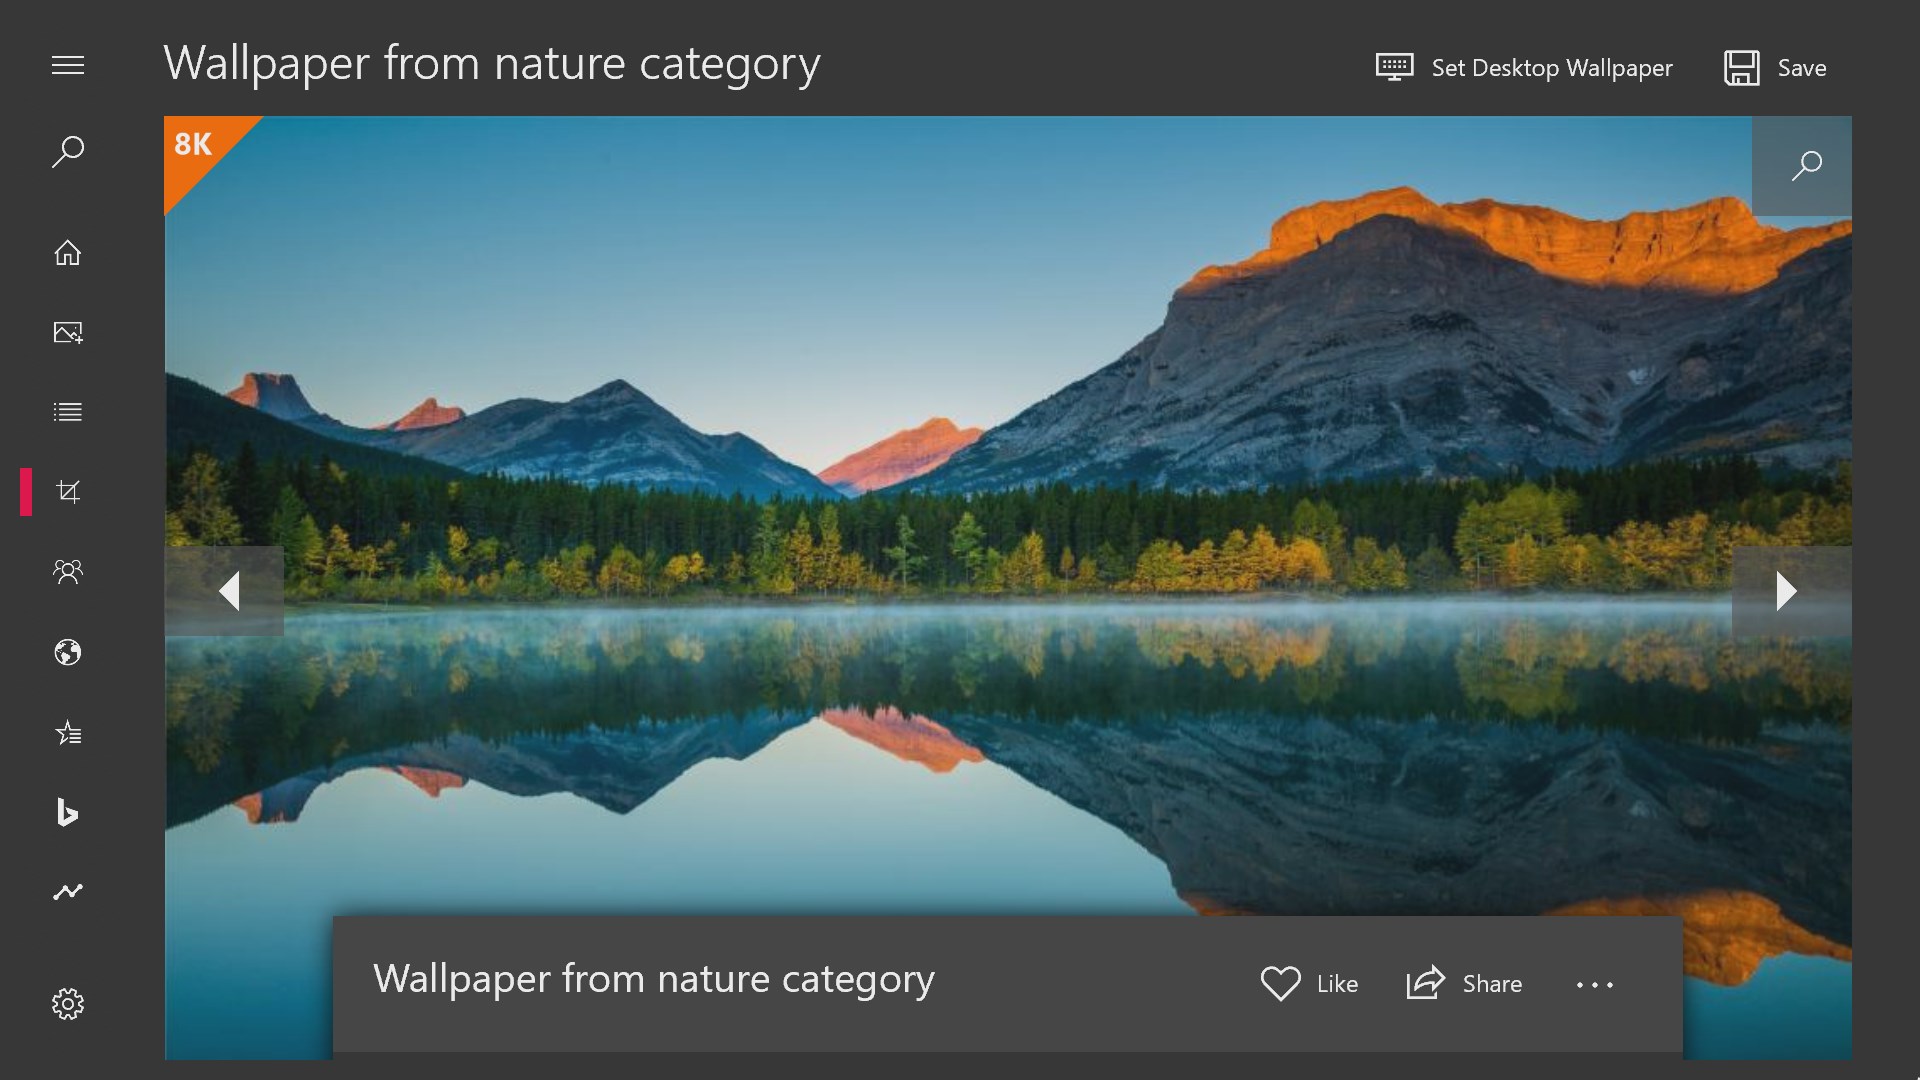This screenshot has width=1920, height=1080.
Task: Open the add picture sidebar icon
Action: (68, 333)
